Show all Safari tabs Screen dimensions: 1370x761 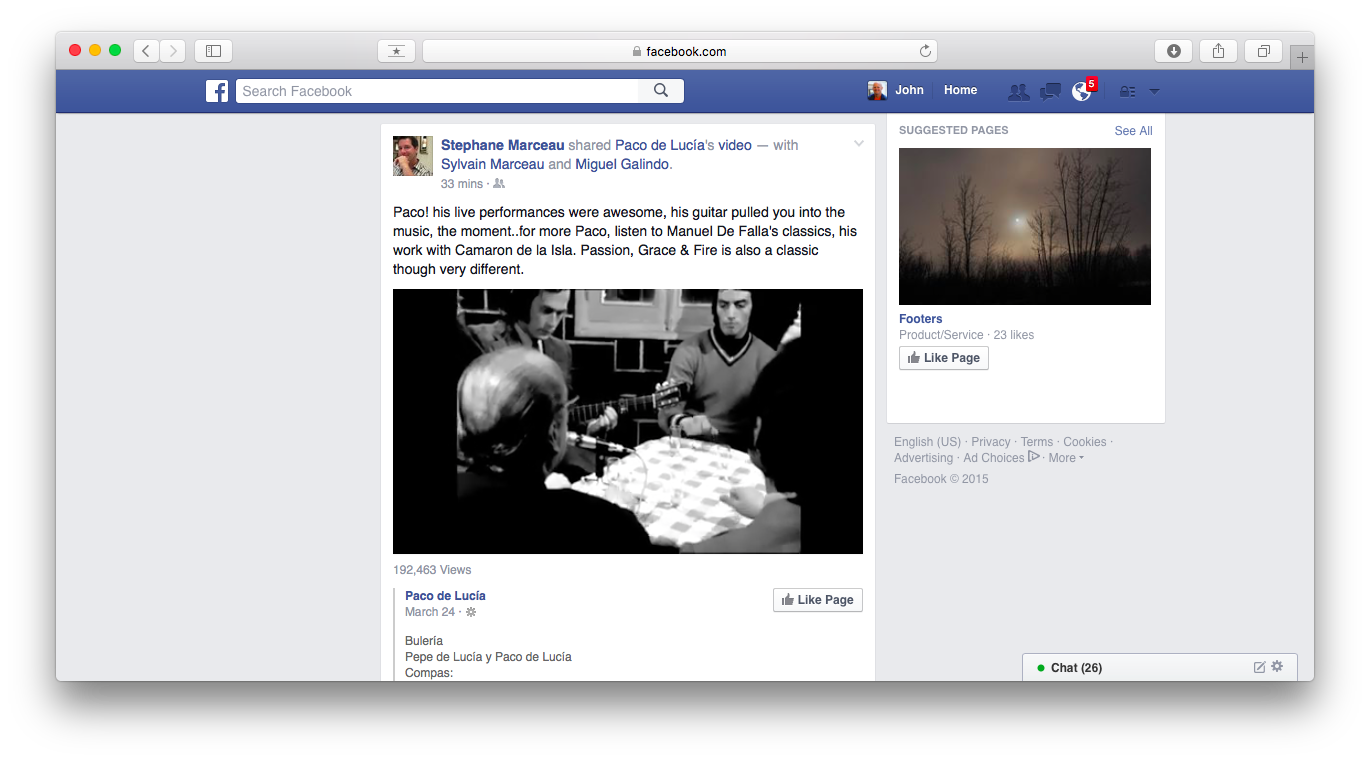1263,51
